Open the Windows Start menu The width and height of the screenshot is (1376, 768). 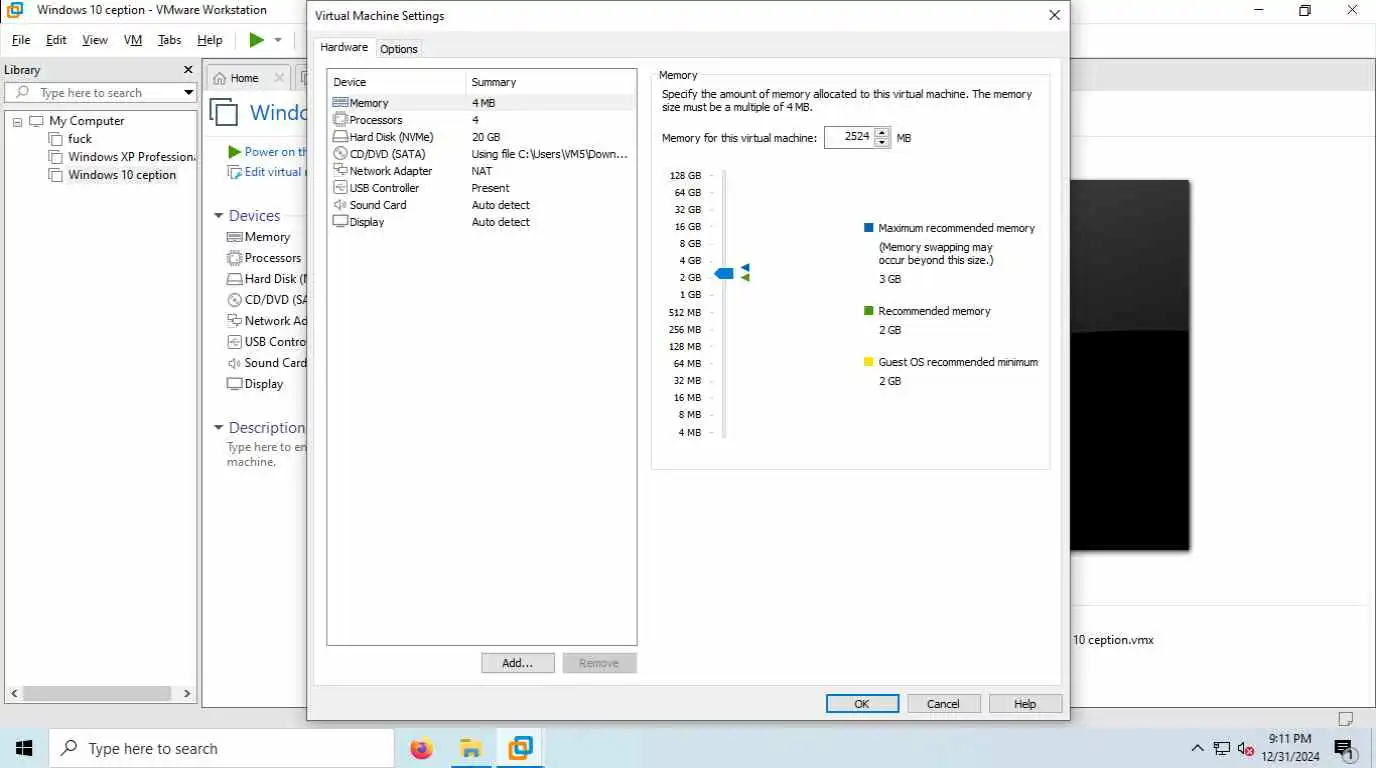24,748
